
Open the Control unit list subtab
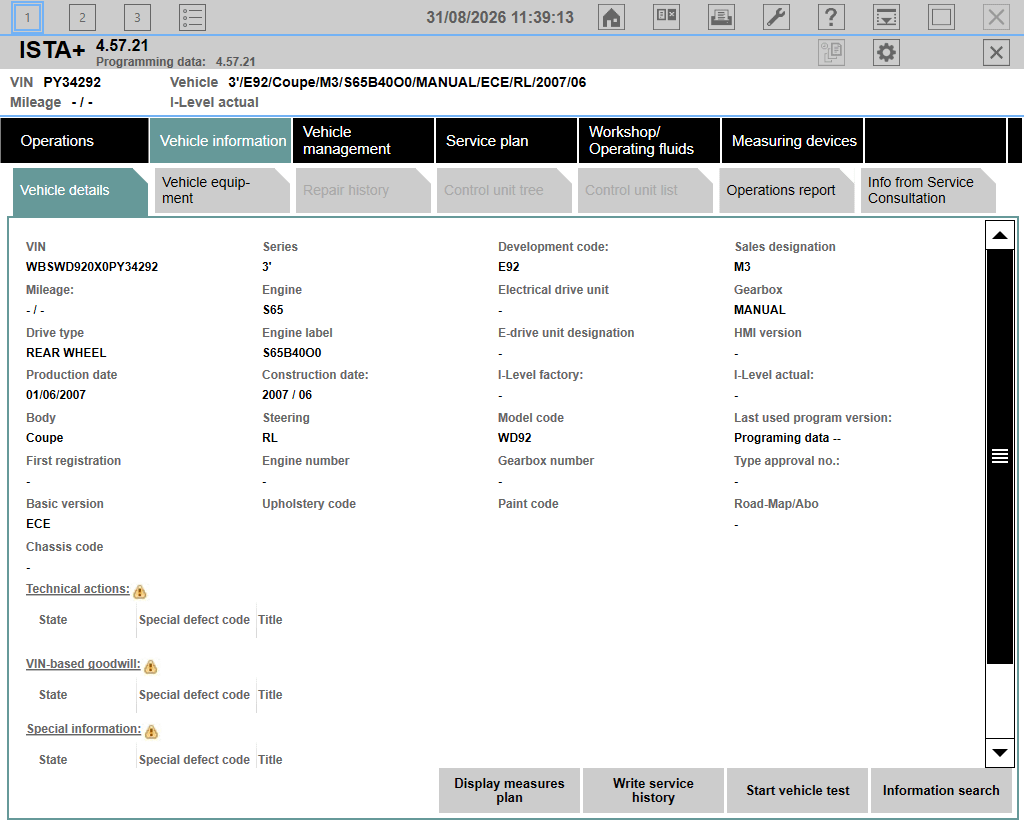point(645,191)
